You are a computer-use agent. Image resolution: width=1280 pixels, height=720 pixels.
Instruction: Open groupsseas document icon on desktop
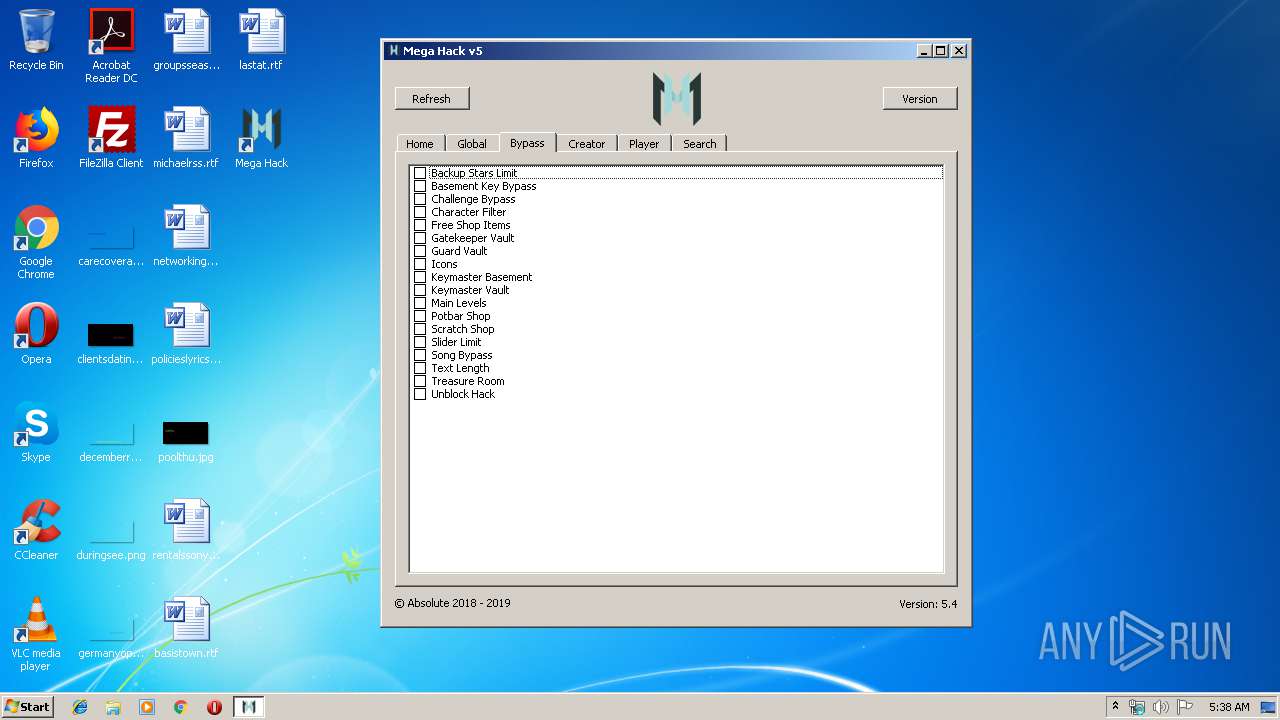(x=187, y=40)
